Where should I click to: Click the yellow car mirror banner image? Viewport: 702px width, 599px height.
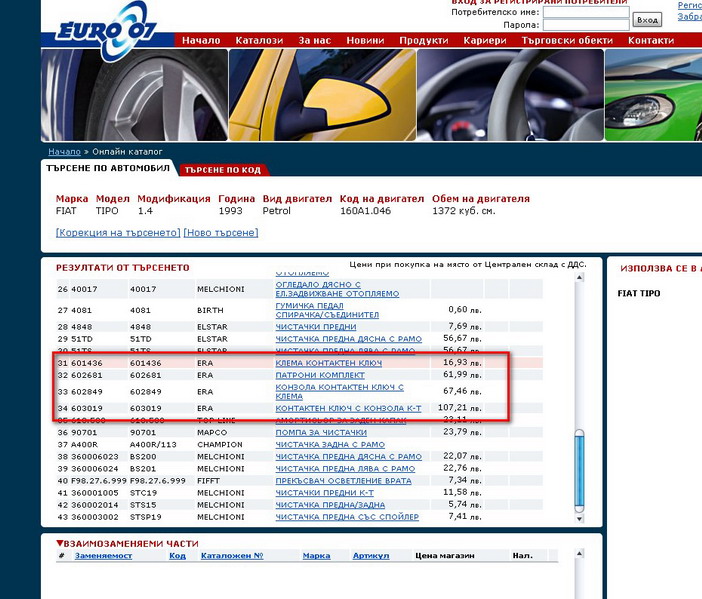point(321,94)
